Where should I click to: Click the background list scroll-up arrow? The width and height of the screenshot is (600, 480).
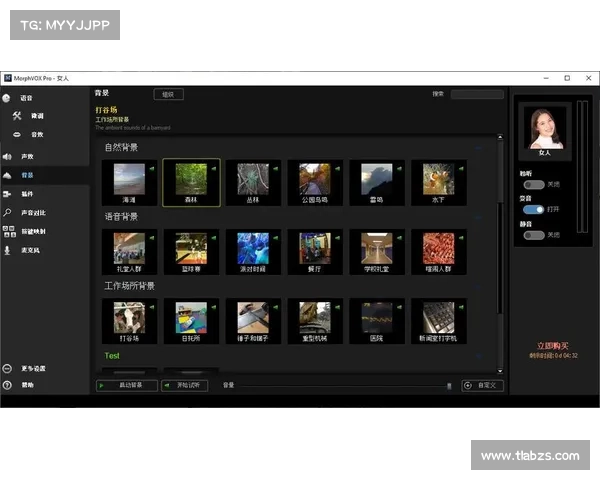[500, 137]
